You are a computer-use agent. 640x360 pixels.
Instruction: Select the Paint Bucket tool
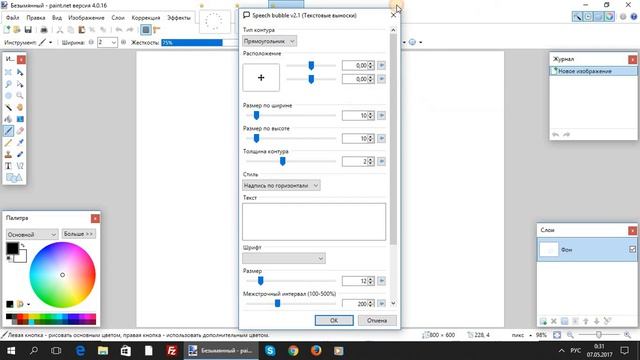click(8, 119)
